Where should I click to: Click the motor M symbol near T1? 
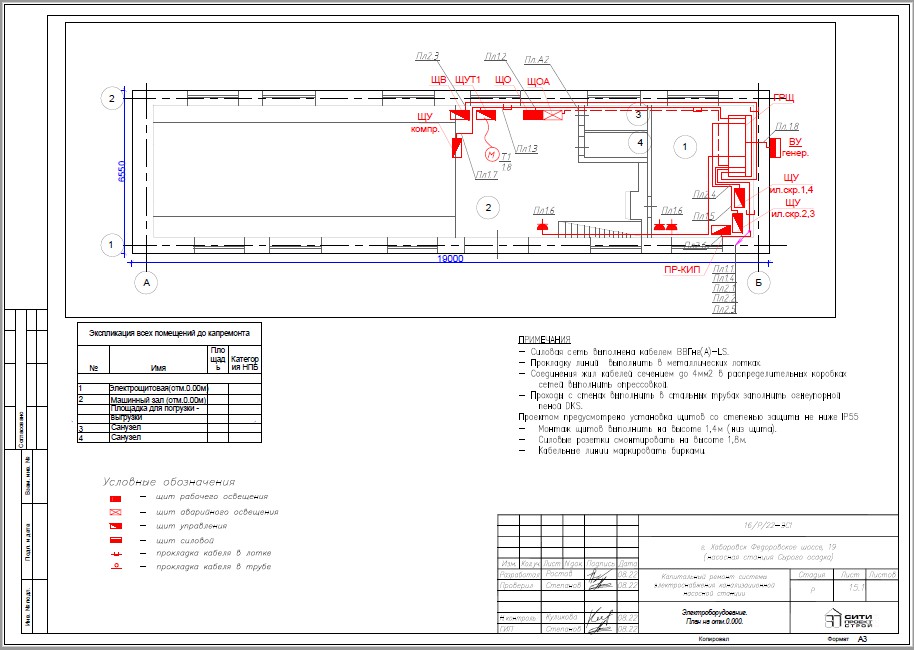tap(491, 154)
